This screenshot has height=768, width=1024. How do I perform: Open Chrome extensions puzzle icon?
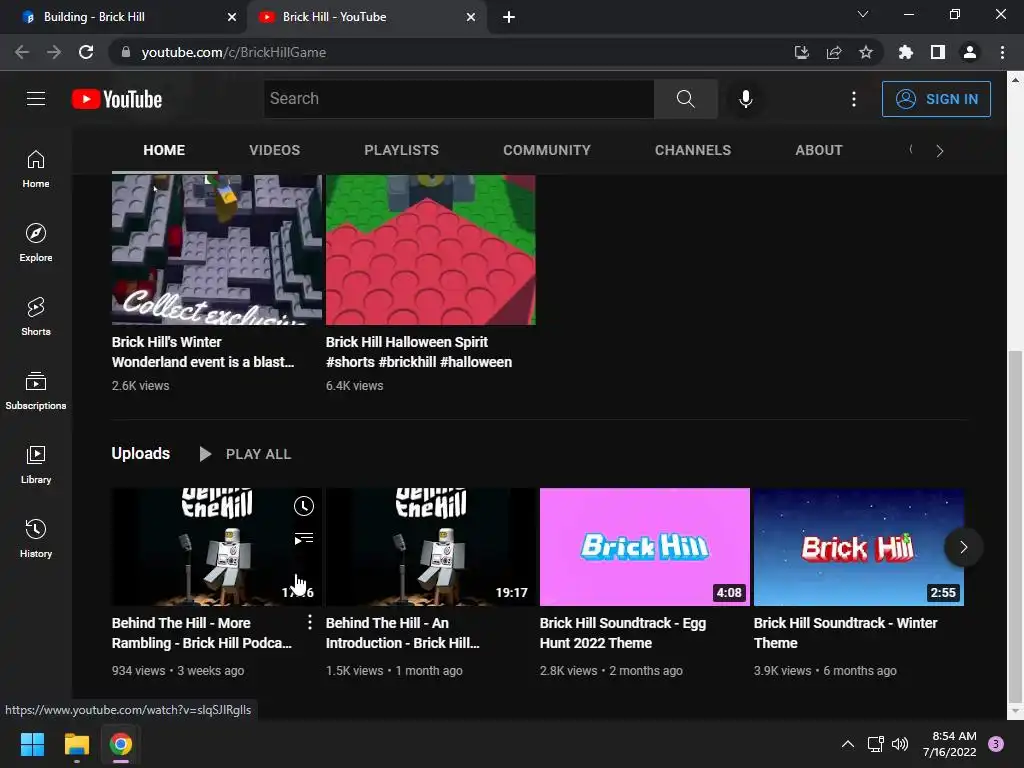point(905,52)
